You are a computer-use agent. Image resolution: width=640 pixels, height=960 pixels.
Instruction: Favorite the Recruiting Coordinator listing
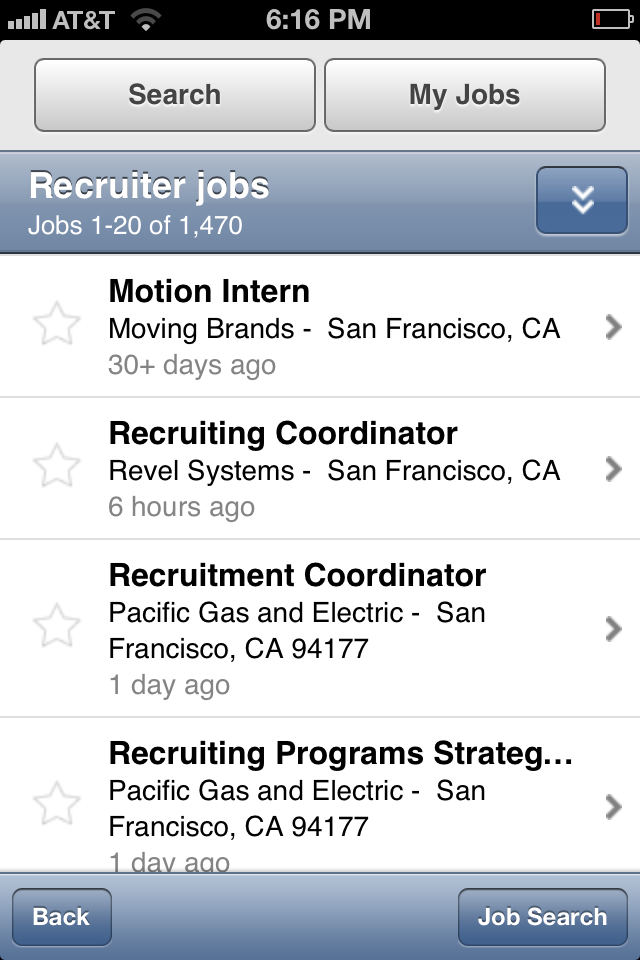(x=56, y=467)
